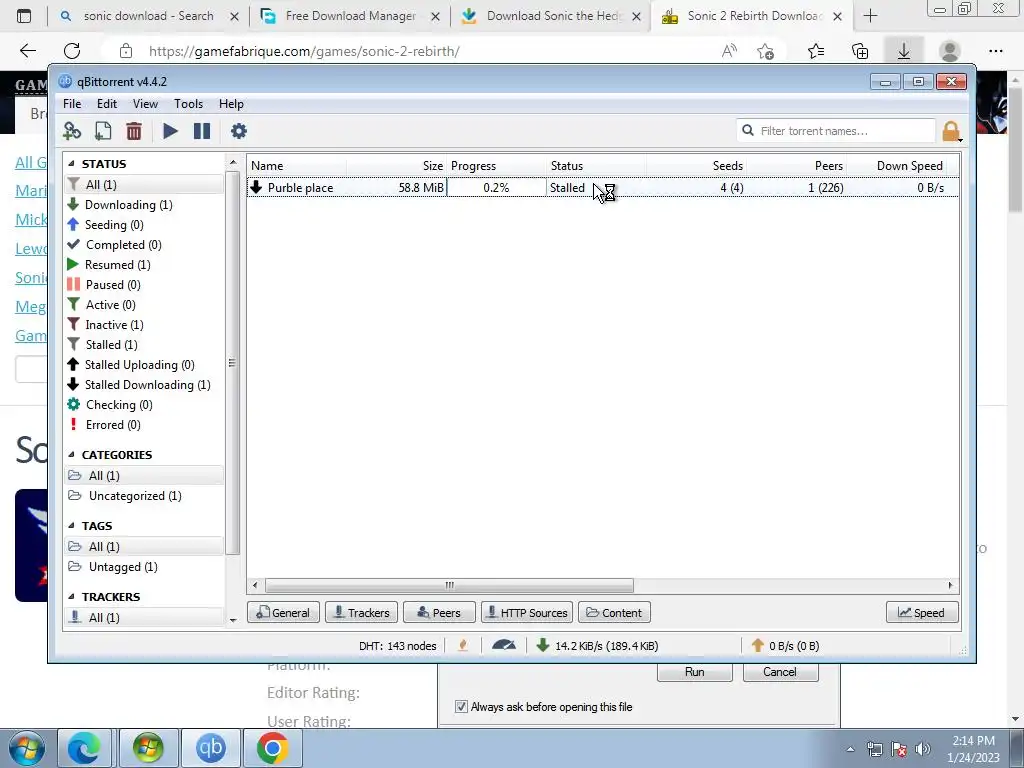
Task: Click the Speed graph button
Action: pyautogui.click(x=922, y=613)
